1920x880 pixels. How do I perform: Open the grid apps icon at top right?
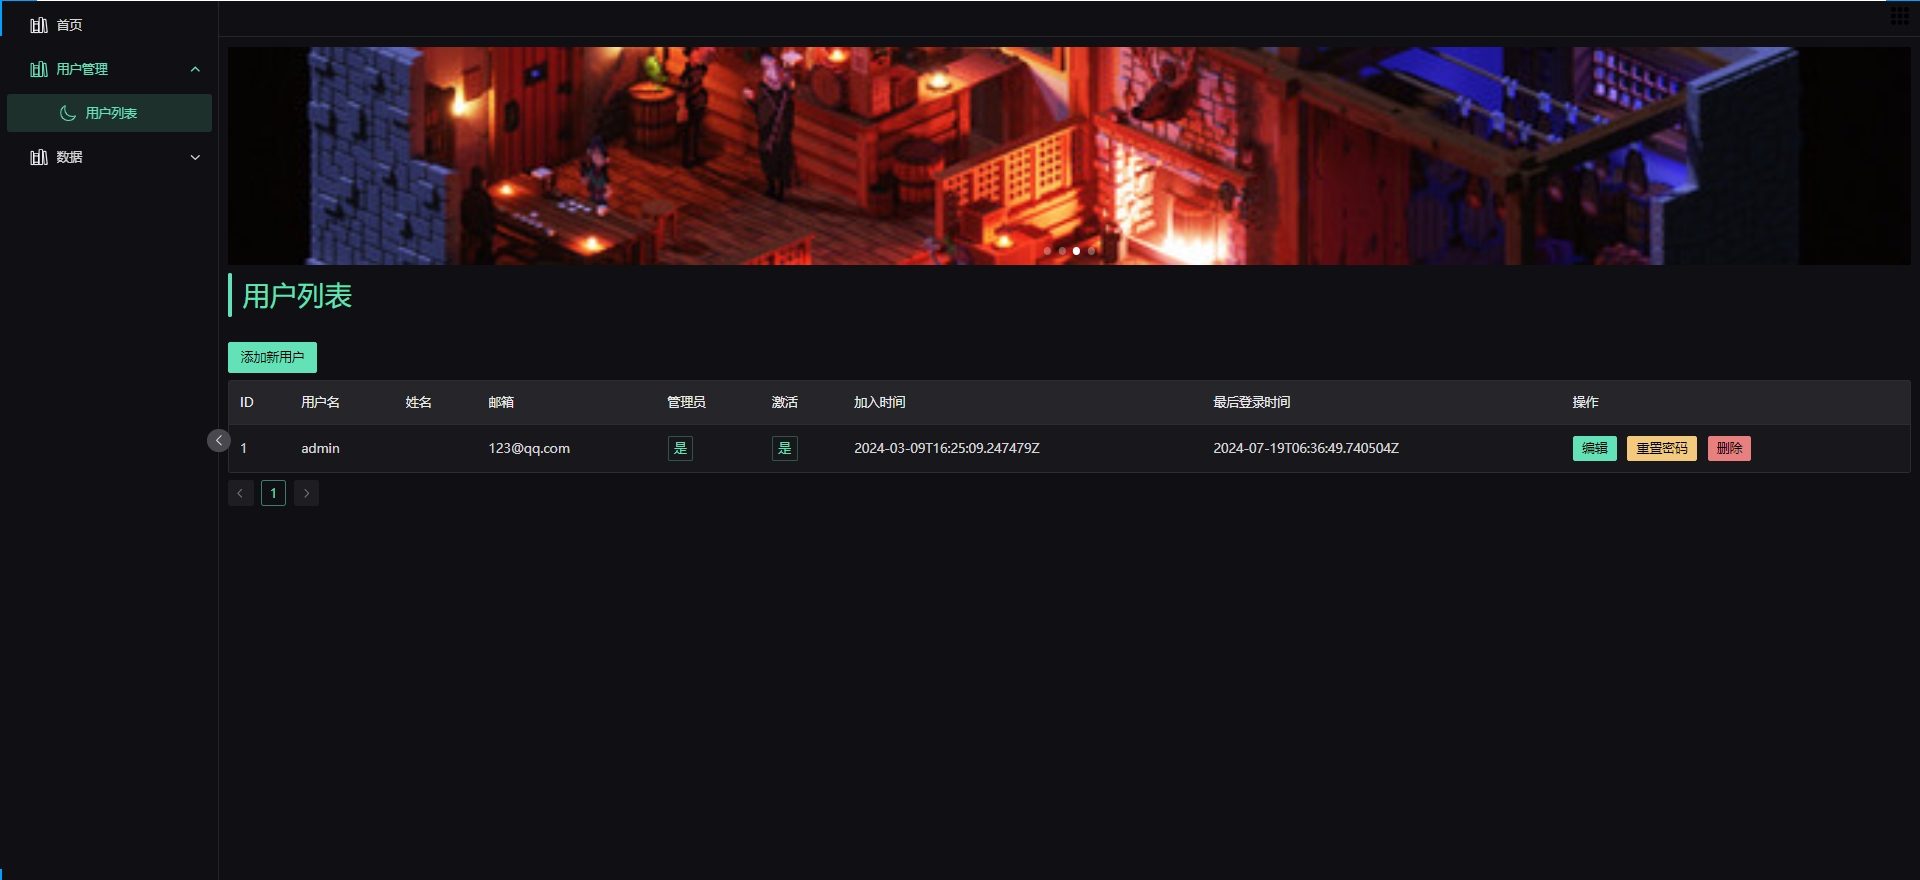pos(1899,15)
